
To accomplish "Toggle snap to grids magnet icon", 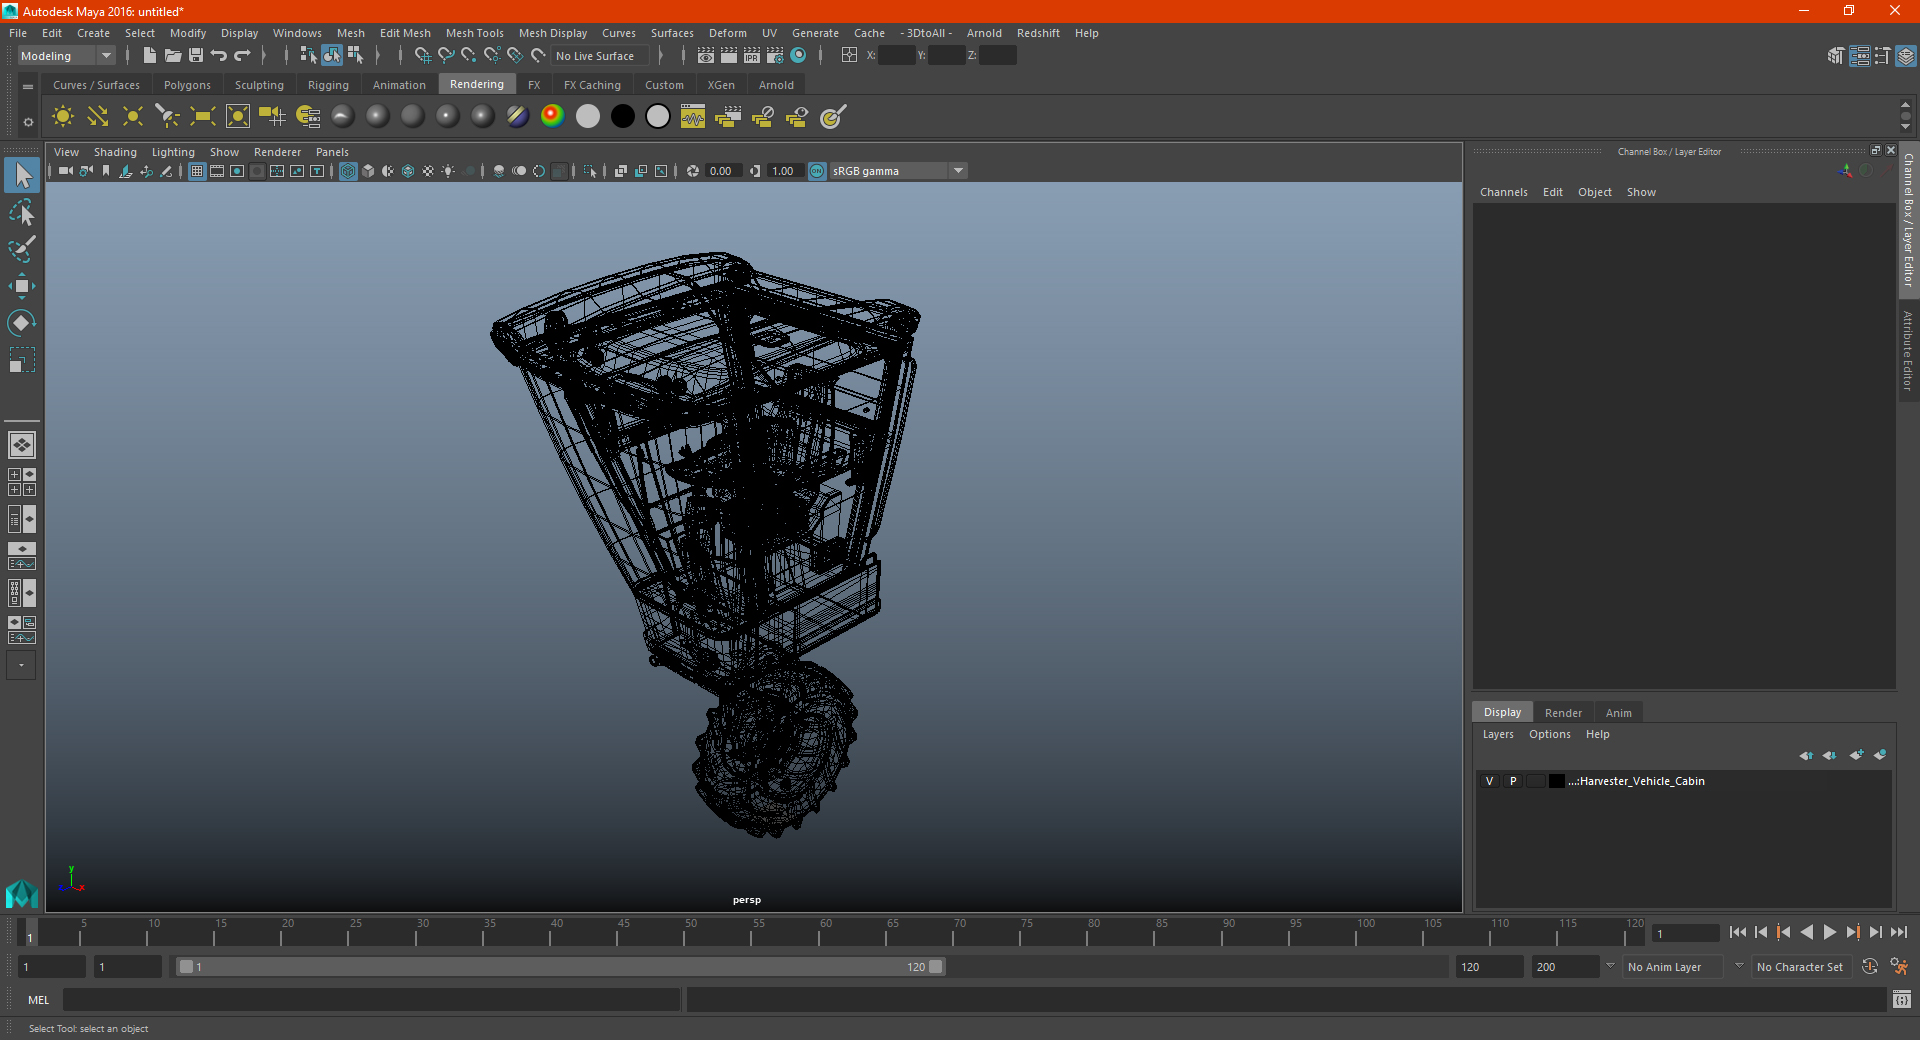I will pyautogui.click(x=423, y=56).
